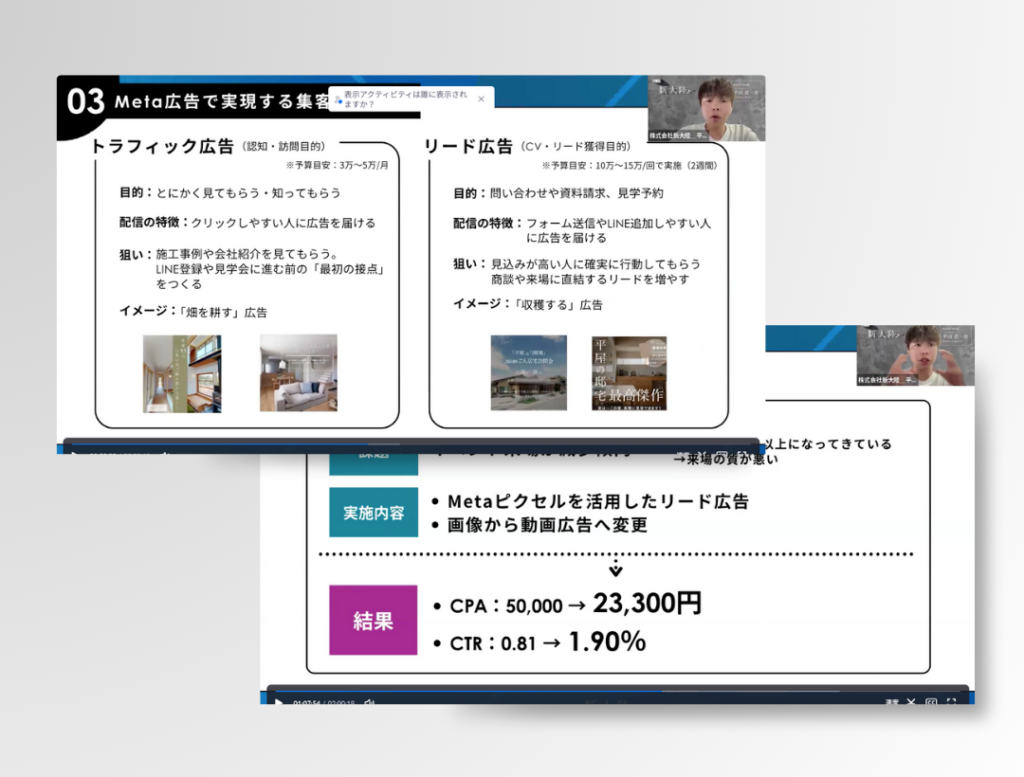
Task: Select the magenta 結果 label box
Action: pos(373,620)
